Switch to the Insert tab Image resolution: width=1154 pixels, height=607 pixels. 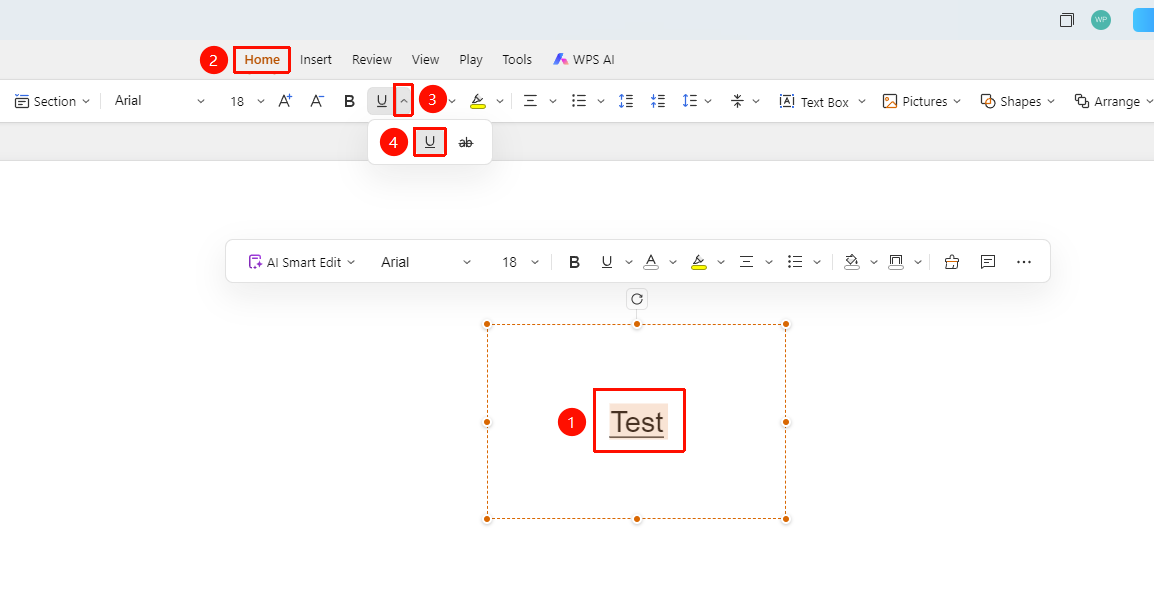point(316,60)
